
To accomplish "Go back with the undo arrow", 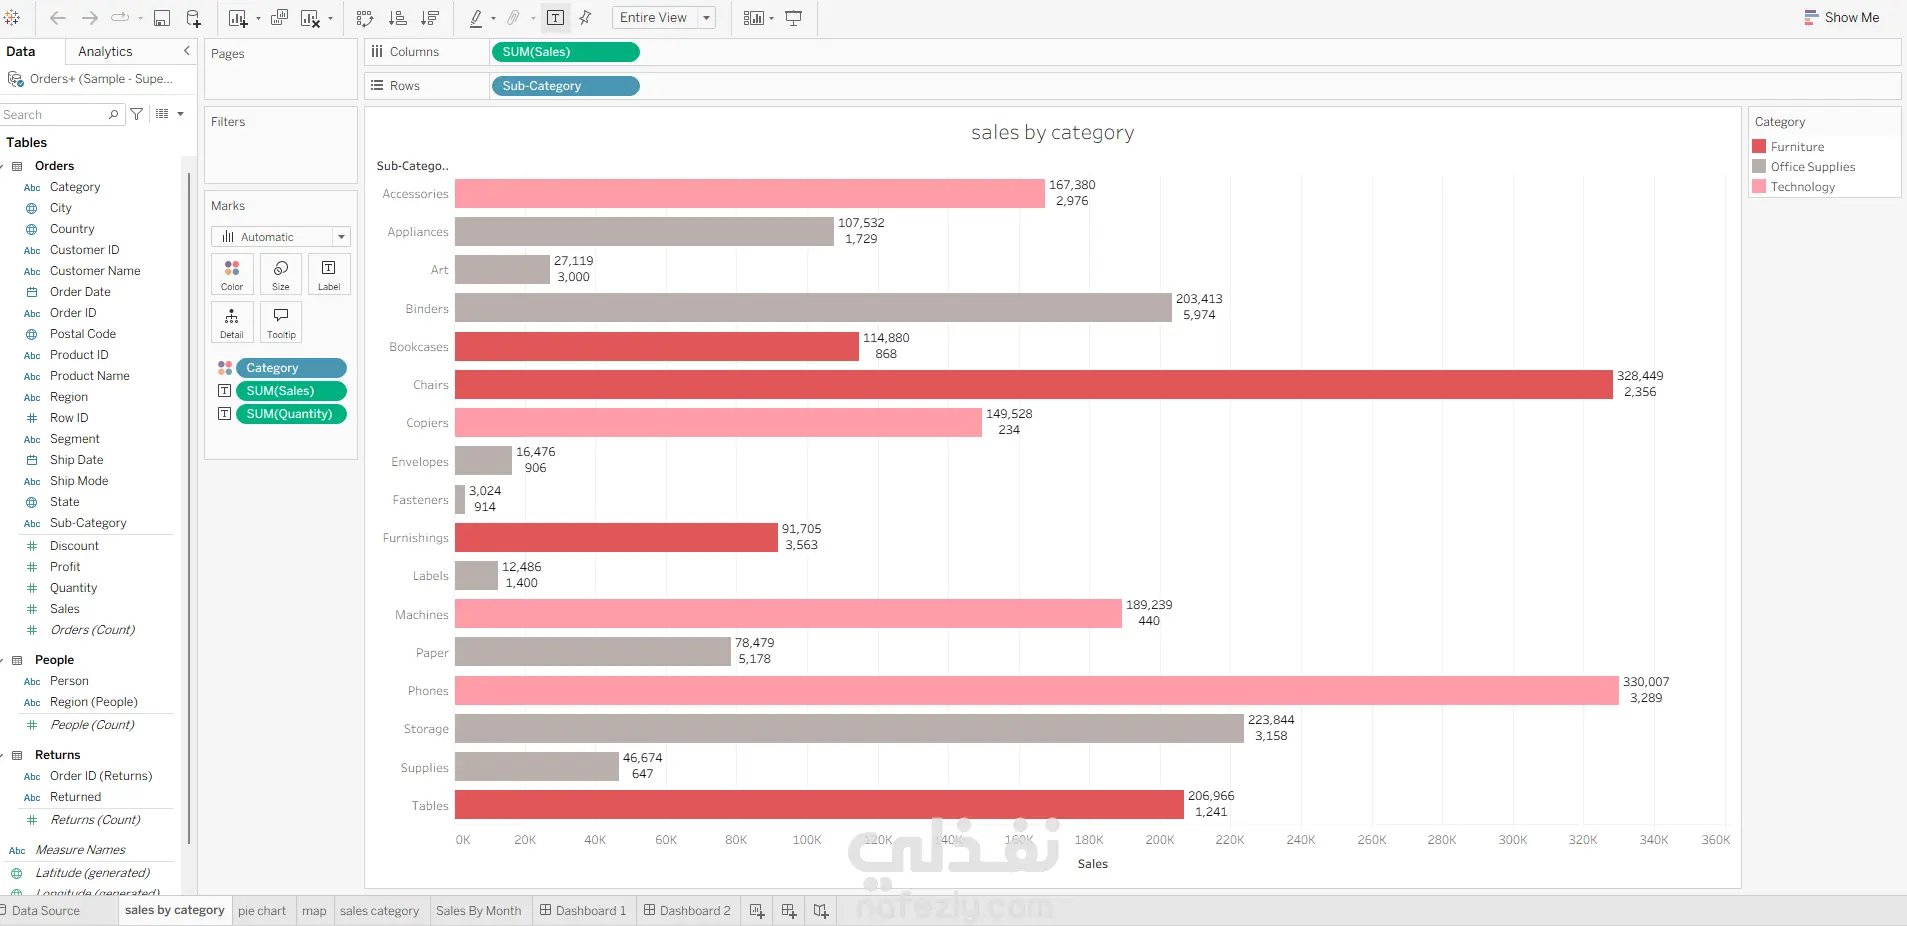I will (58, 18).
